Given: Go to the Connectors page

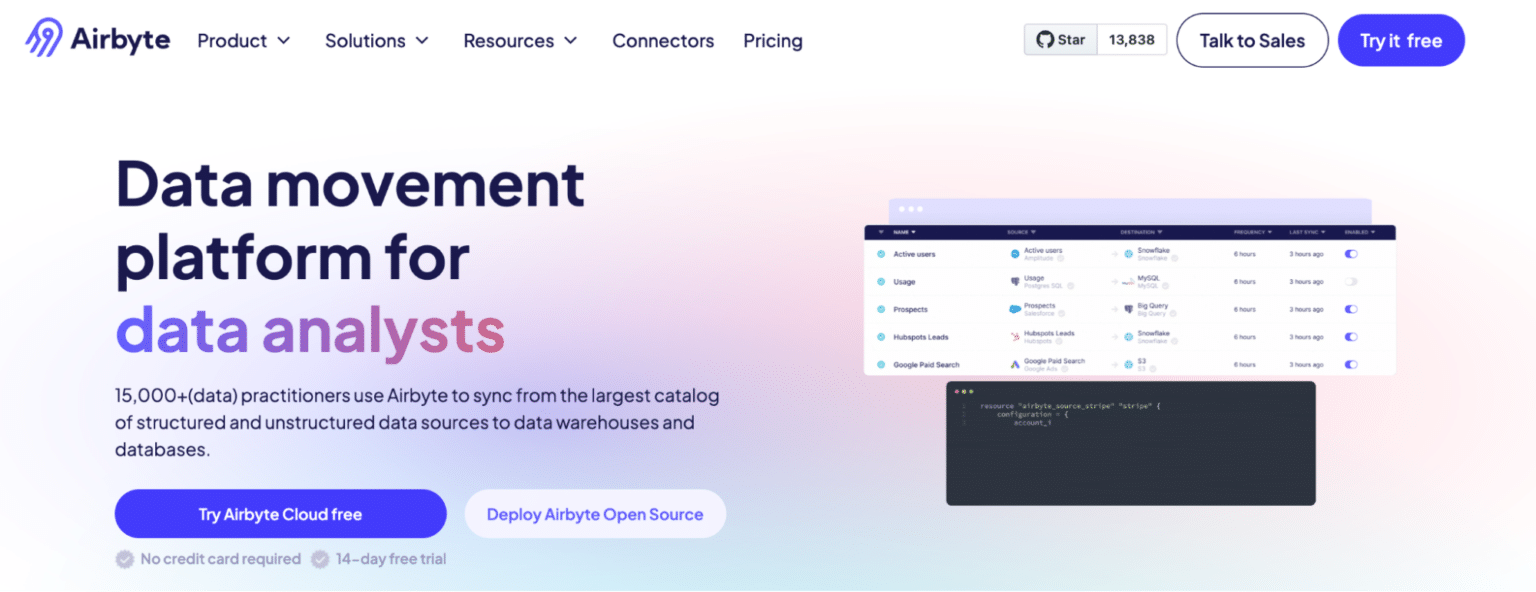Looking at the screenshot, I should tap(663, 41).
